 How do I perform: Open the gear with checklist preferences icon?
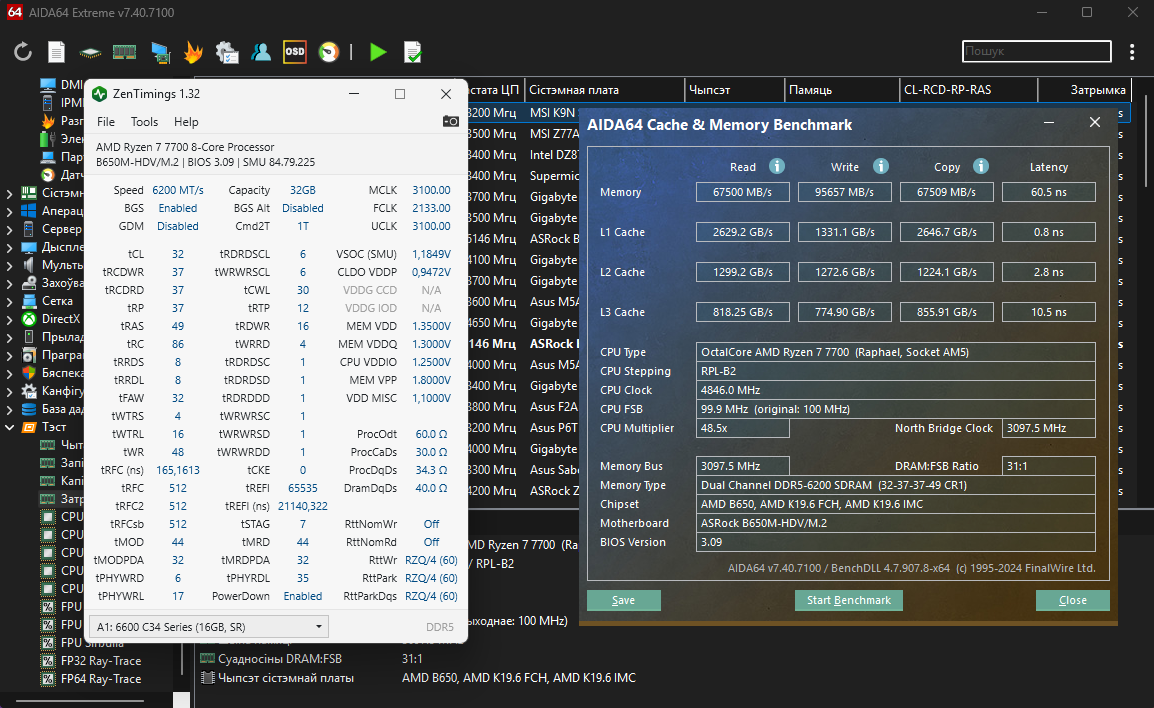[227, 52]
